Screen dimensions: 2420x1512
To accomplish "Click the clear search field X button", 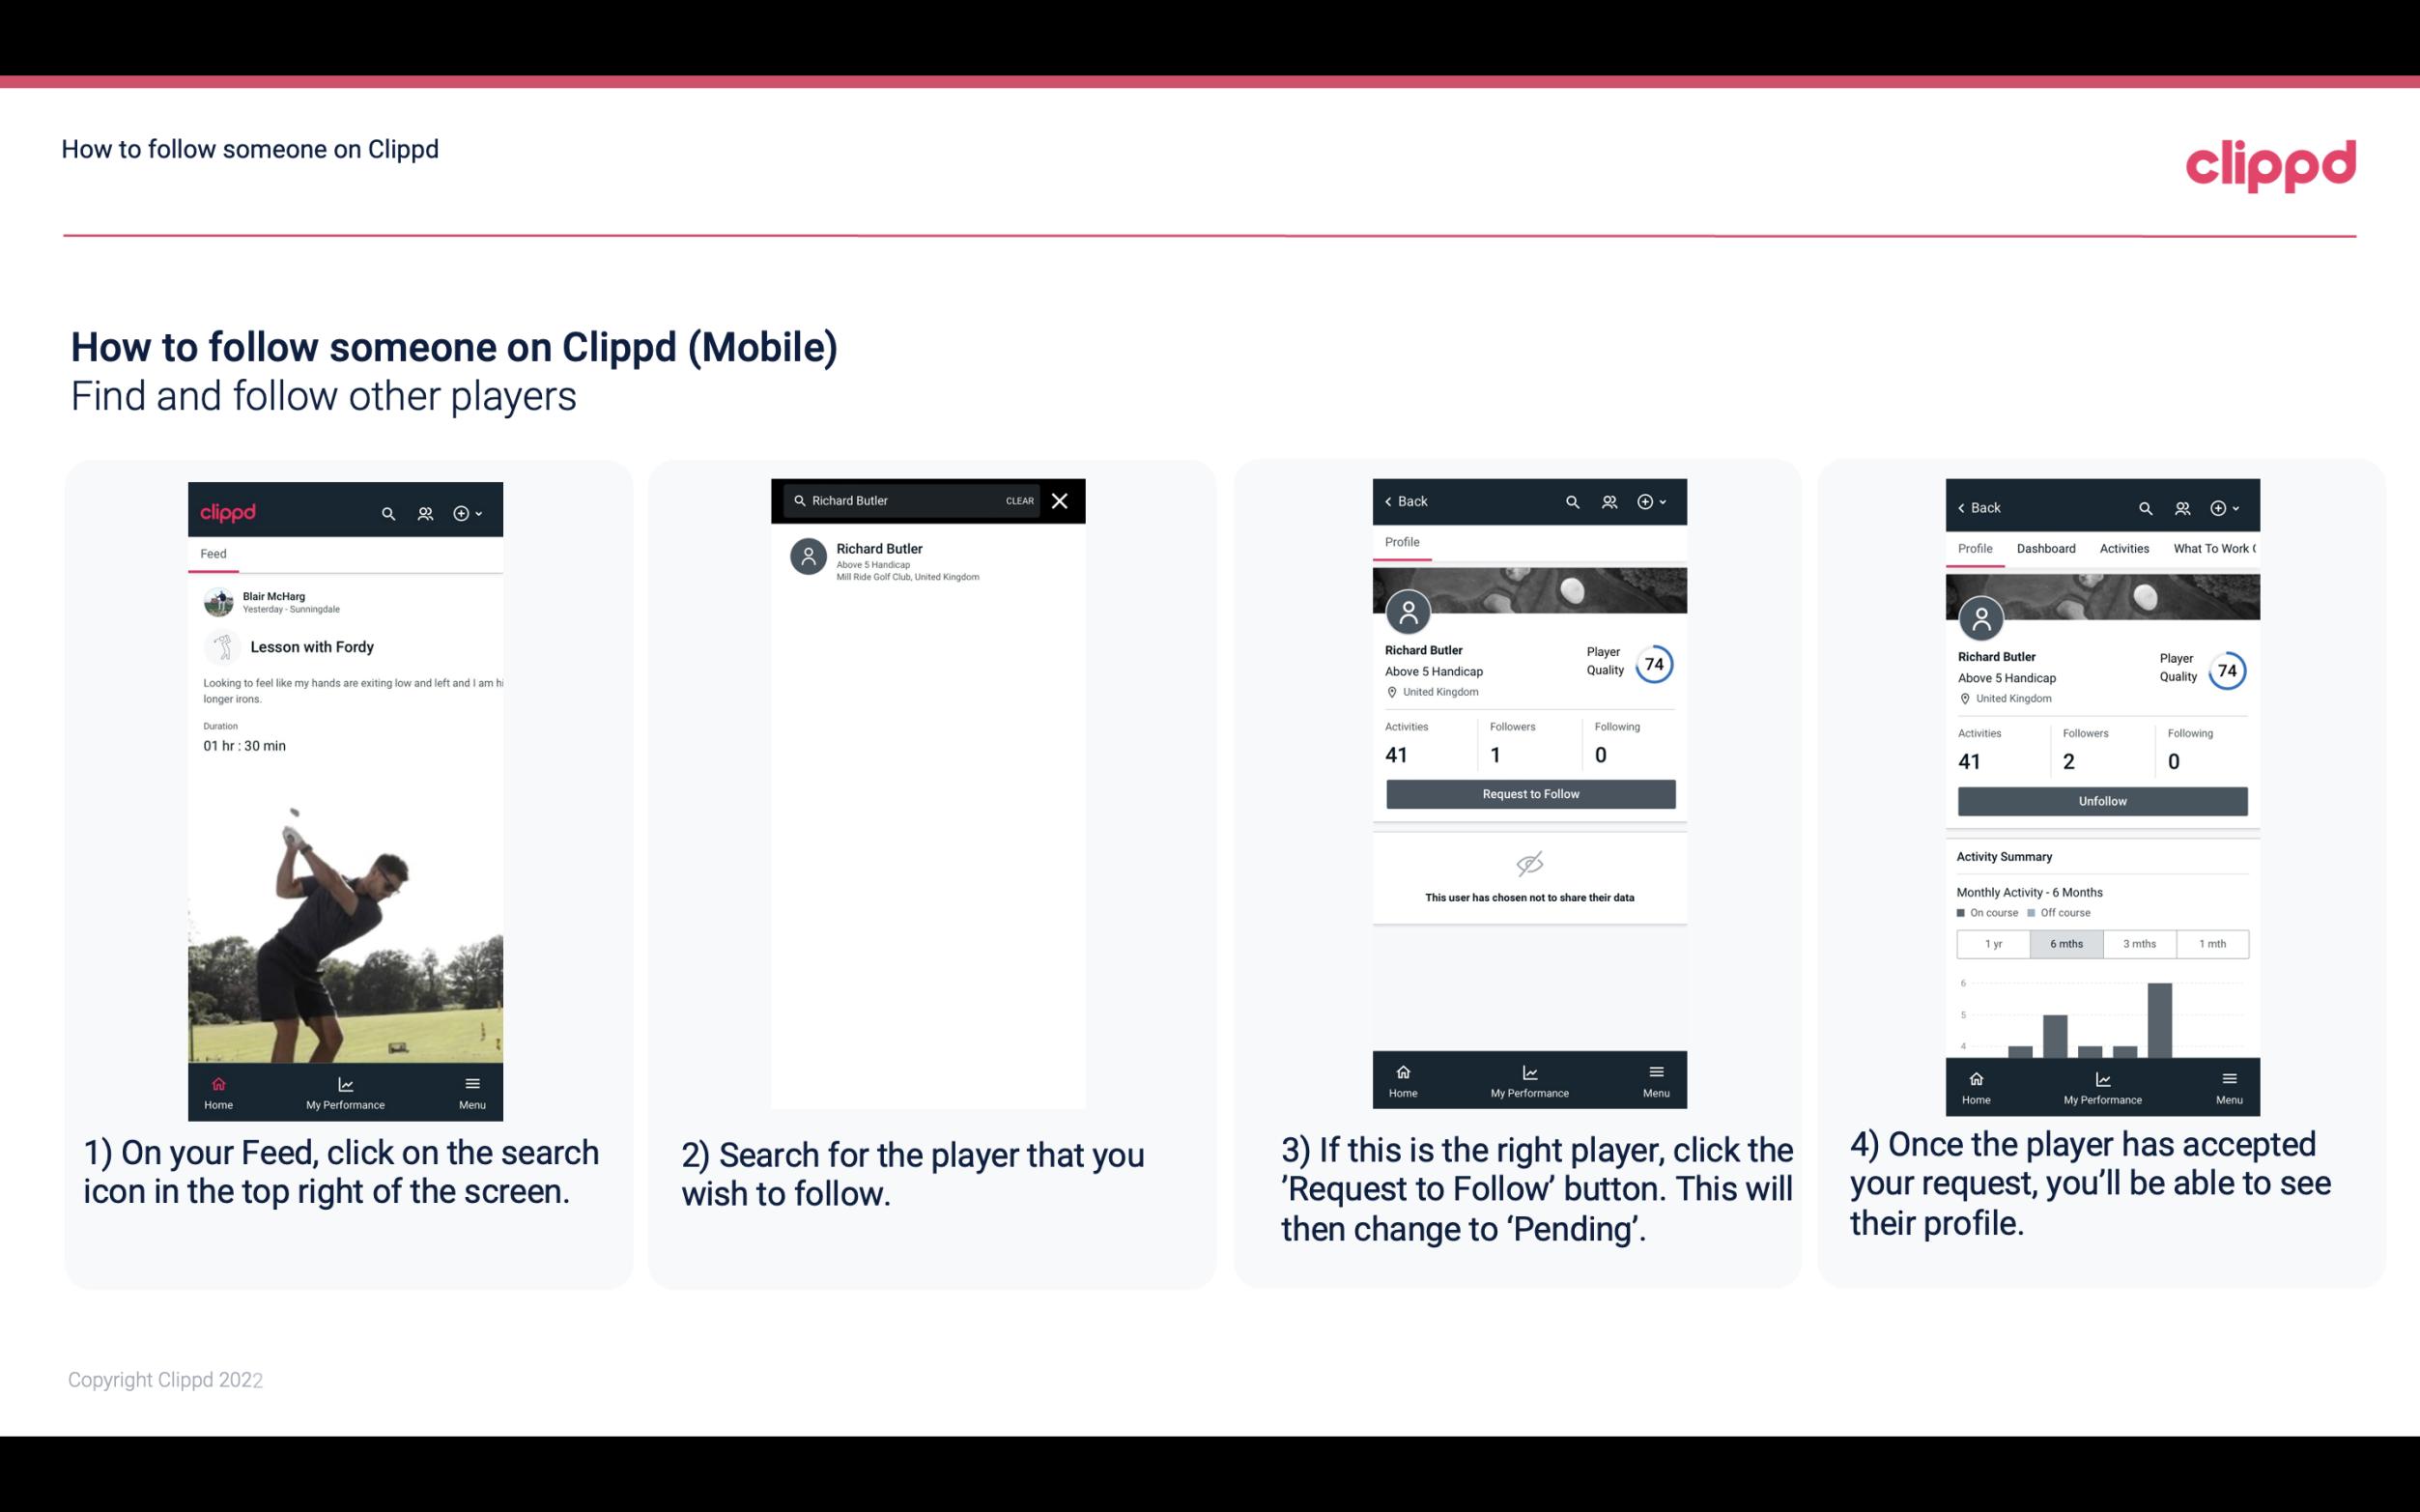I will (x=1062, y=501).
